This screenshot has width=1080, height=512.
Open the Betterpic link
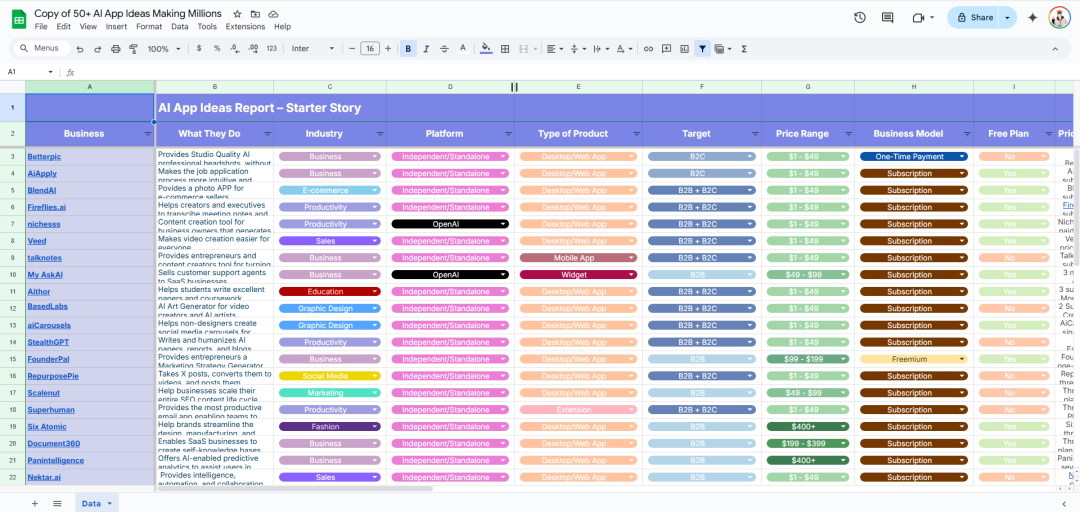click(x=44, y=156)
